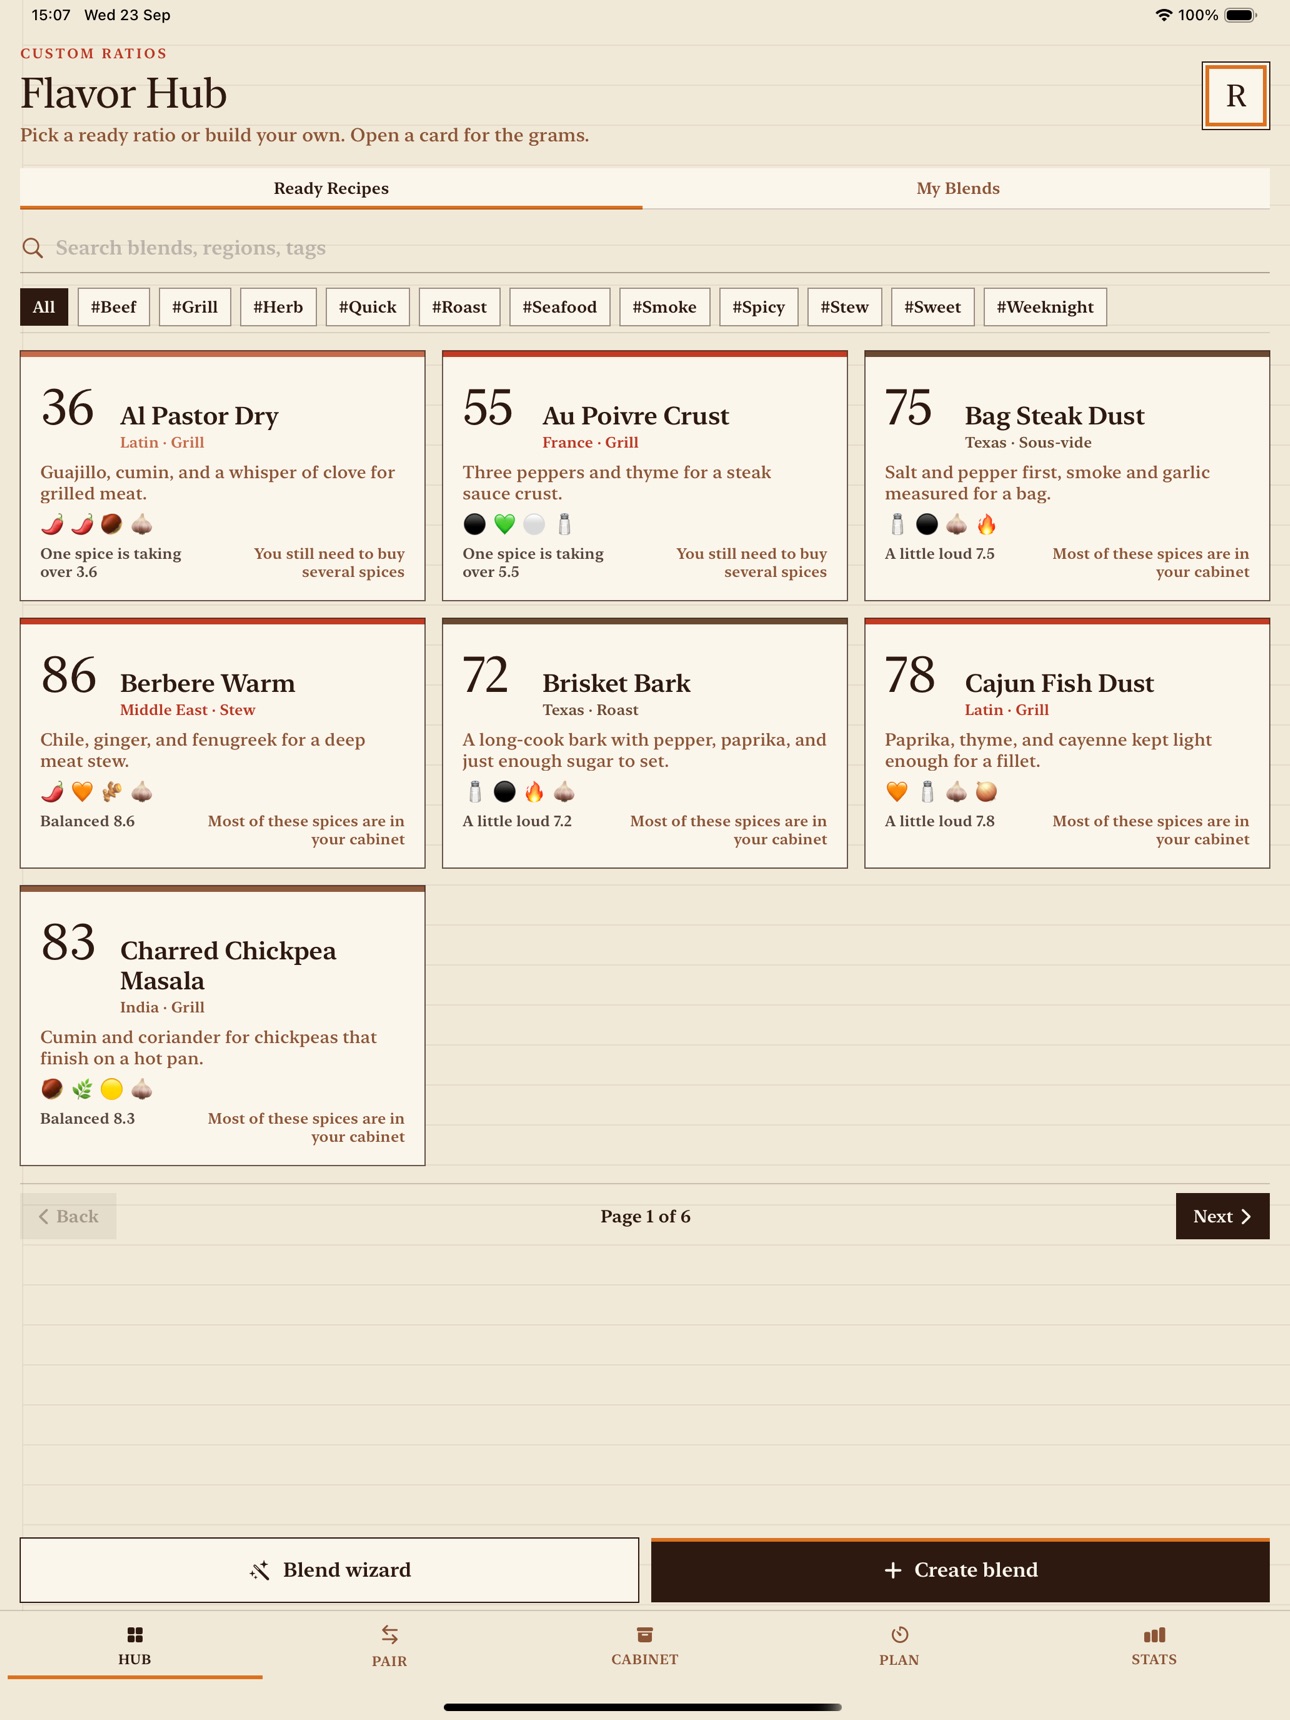
Task: Open the Cabinet tab icon
Action: 645,1635
